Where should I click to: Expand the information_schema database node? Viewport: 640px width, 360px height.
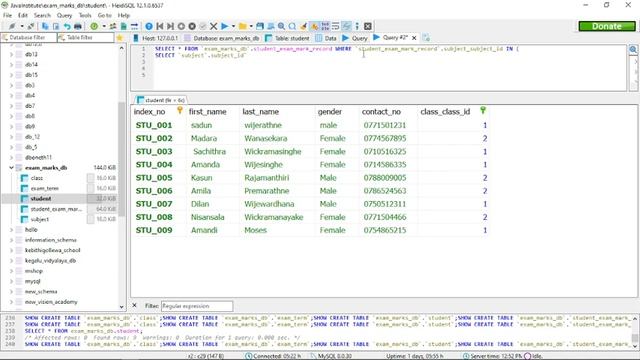click(11, 240)
